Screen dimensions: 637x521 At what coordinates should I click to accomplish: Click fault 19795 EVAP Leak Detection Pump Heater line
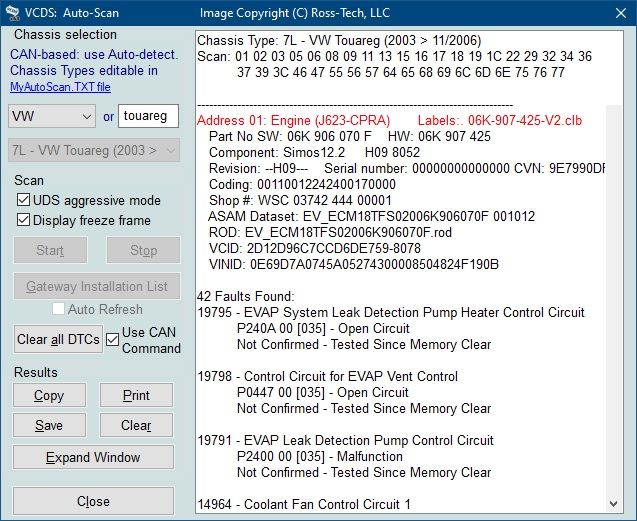click(x=391, y=313)
